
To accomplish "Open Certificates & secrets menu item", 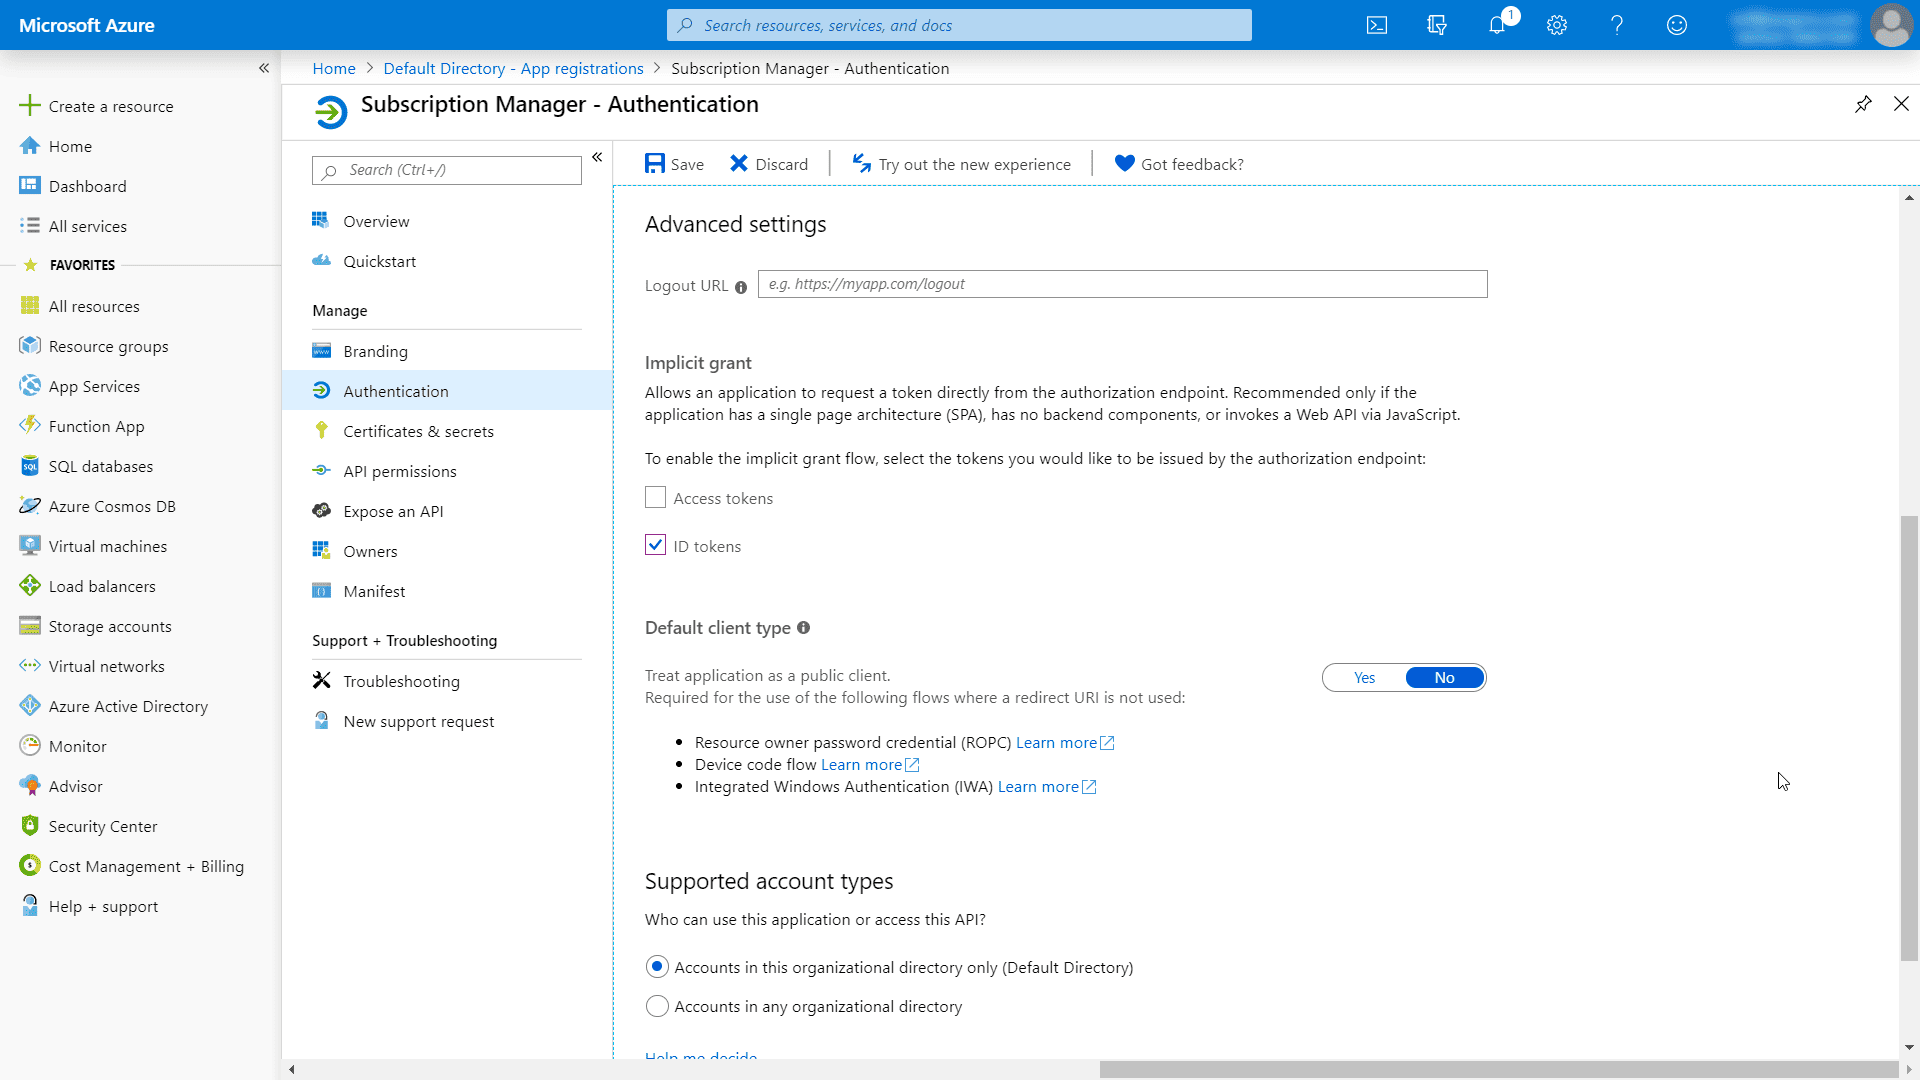I will tap(418, 431).
